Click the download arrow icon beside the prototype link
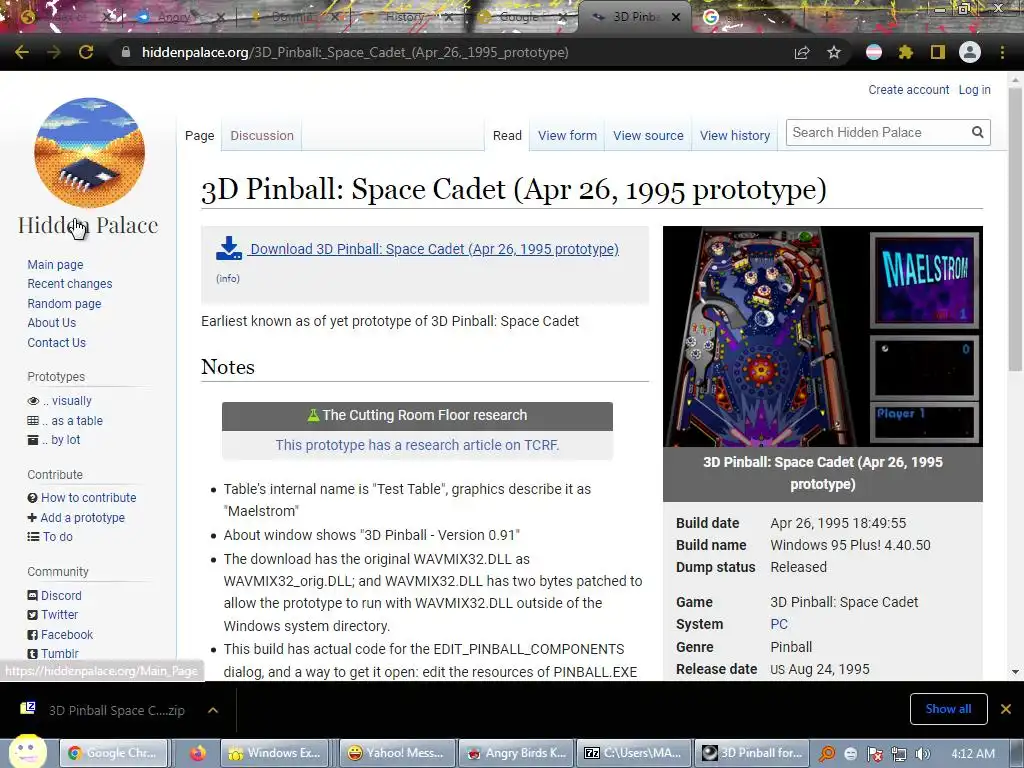 229,248
